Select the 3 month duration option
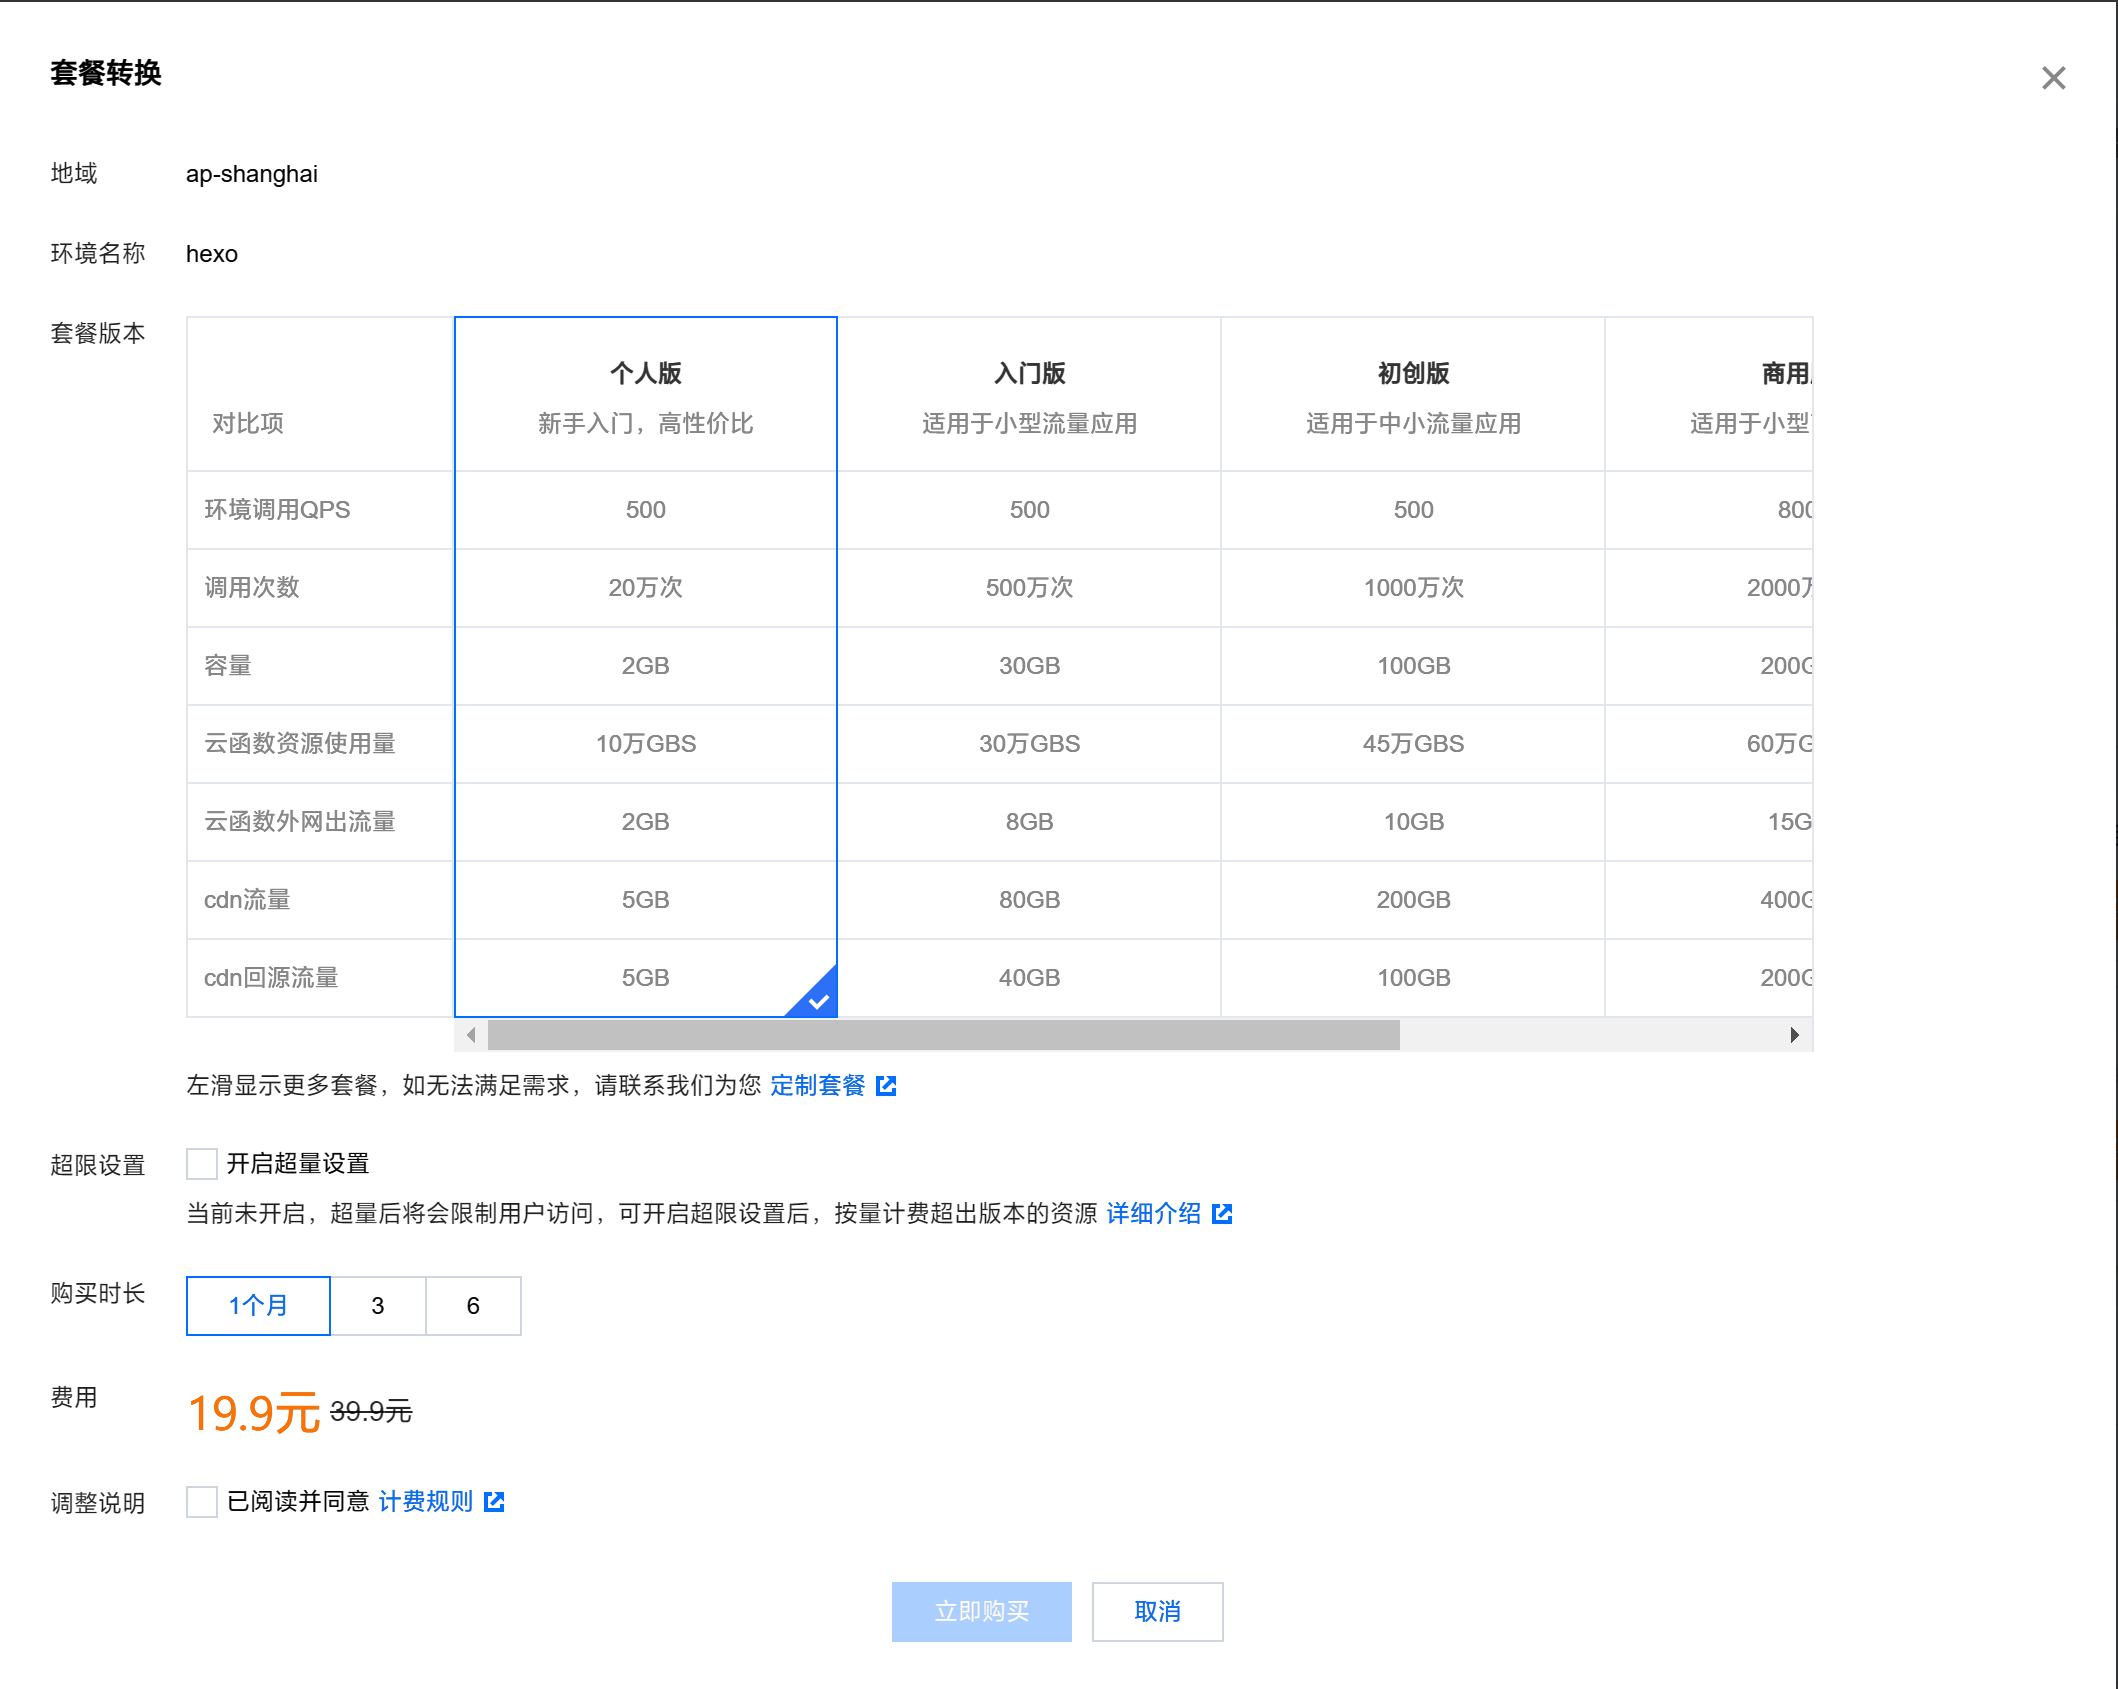This screenshot has height=1689, width=2118. click(378, 1306)
